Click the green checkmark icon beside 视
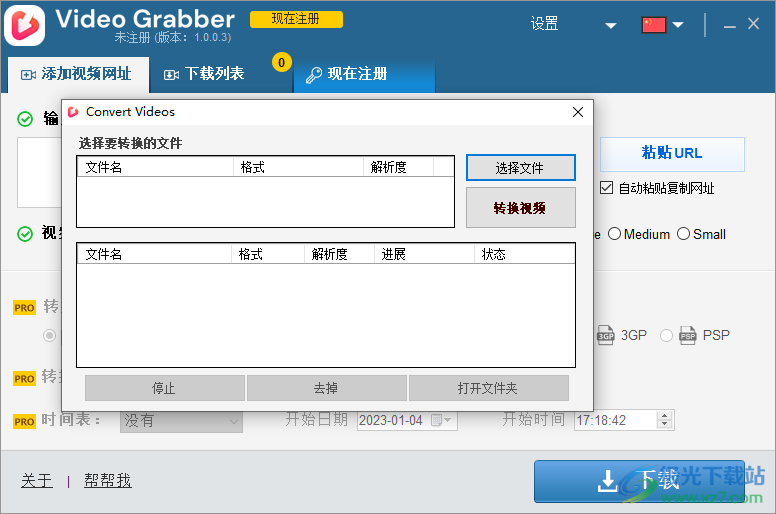This screenshot has width=776, height=514. coord(25,234)
